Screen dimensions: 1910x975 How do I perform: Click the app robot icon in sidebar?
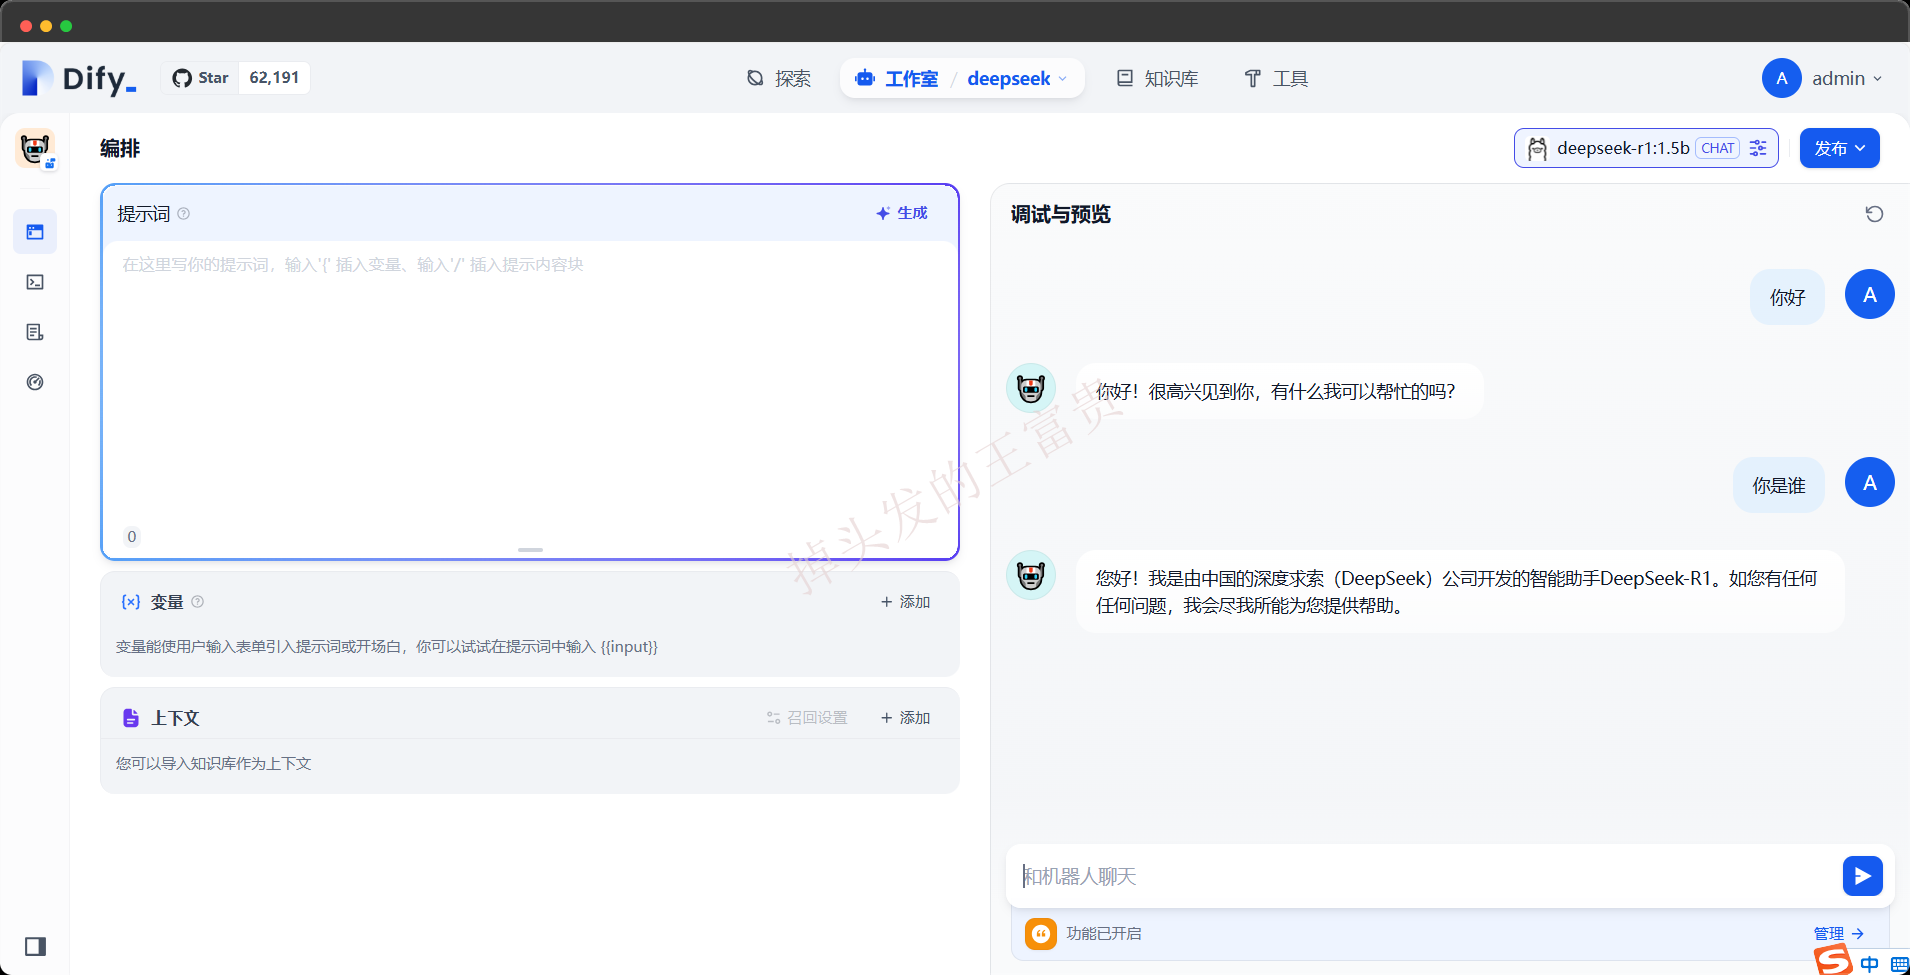point(35,149)
